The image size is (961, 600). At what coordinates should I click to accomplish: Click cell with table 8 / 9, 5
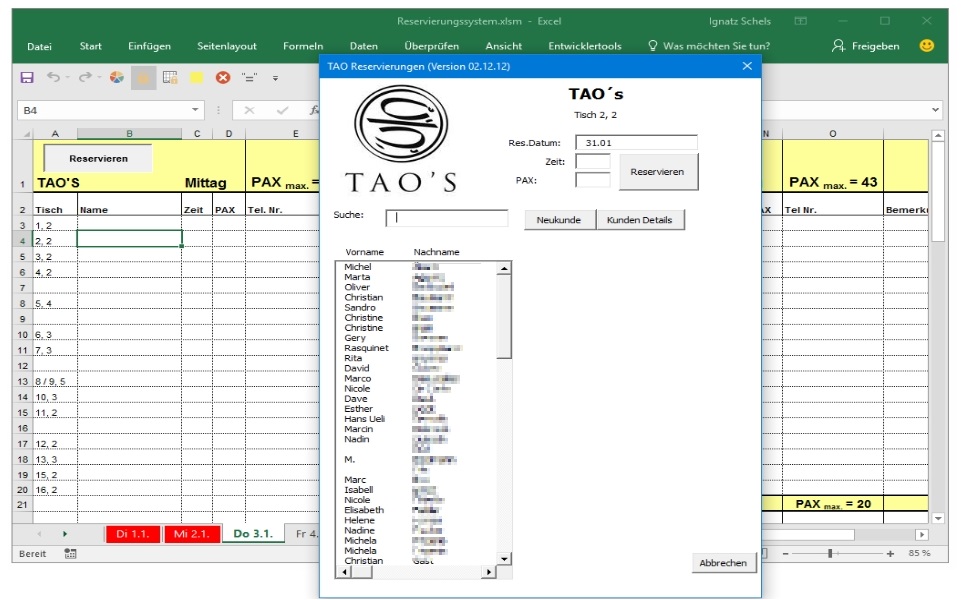(55, 381)
